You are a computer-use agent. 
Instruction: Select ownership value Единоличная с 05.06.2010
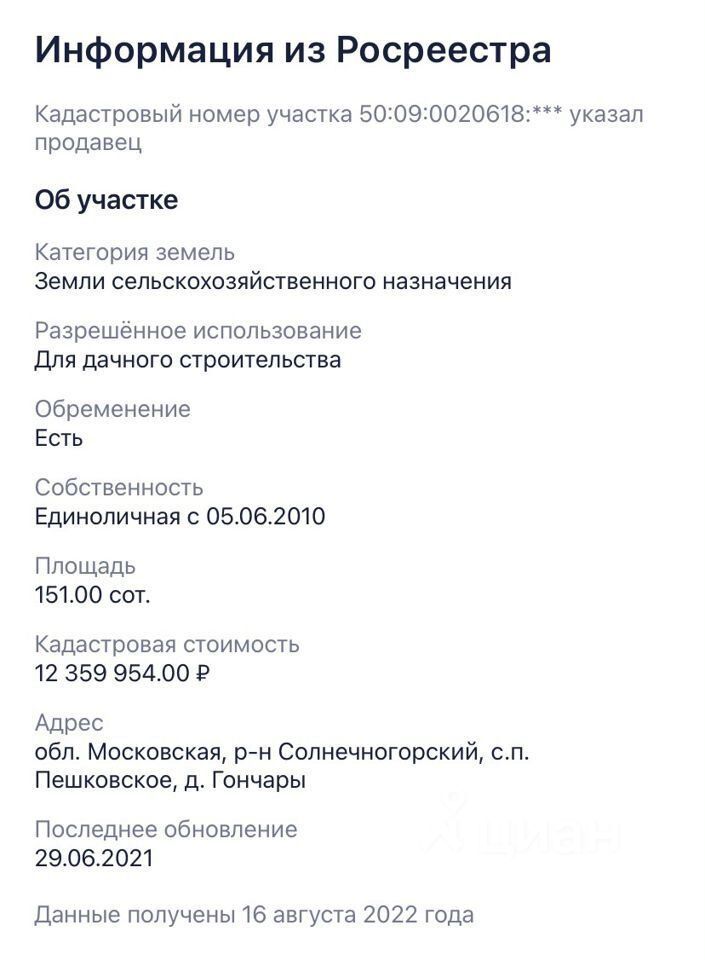coord(180,516)
